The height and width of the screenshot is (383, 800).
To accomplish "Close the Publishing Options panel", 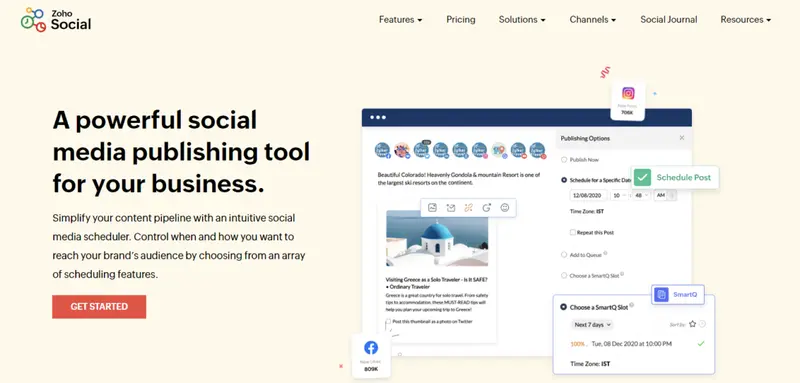I will (x=682, y=138).
